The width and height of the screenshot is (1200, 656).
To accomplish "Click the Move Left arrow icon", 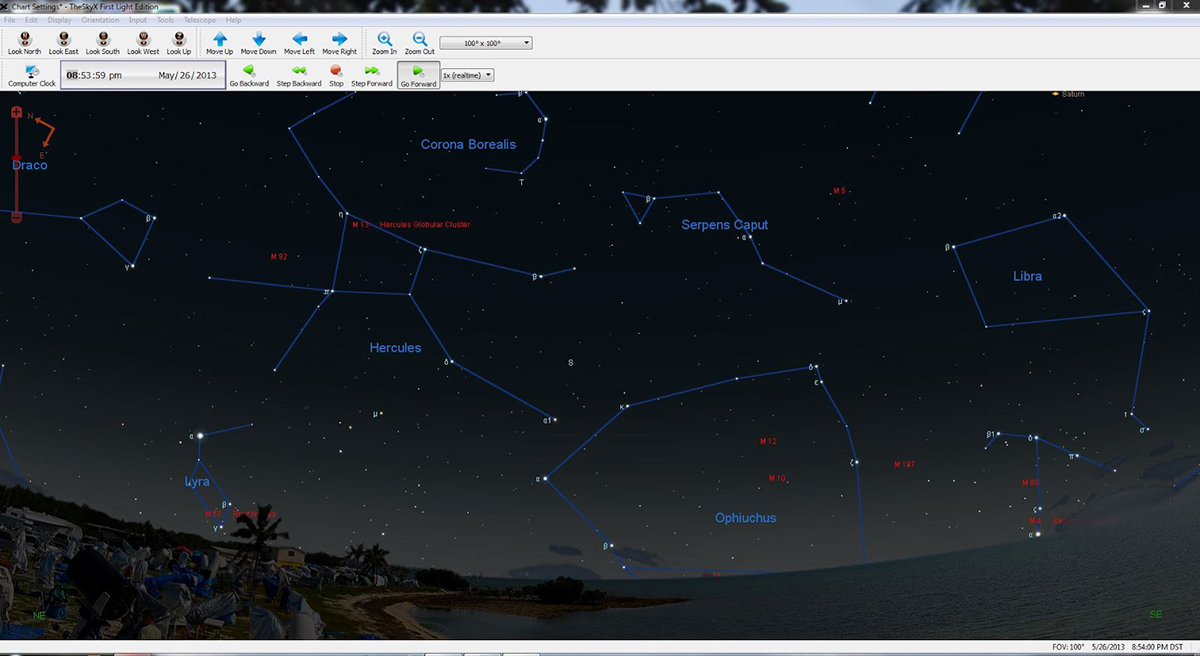I will [x=299, y=42].
